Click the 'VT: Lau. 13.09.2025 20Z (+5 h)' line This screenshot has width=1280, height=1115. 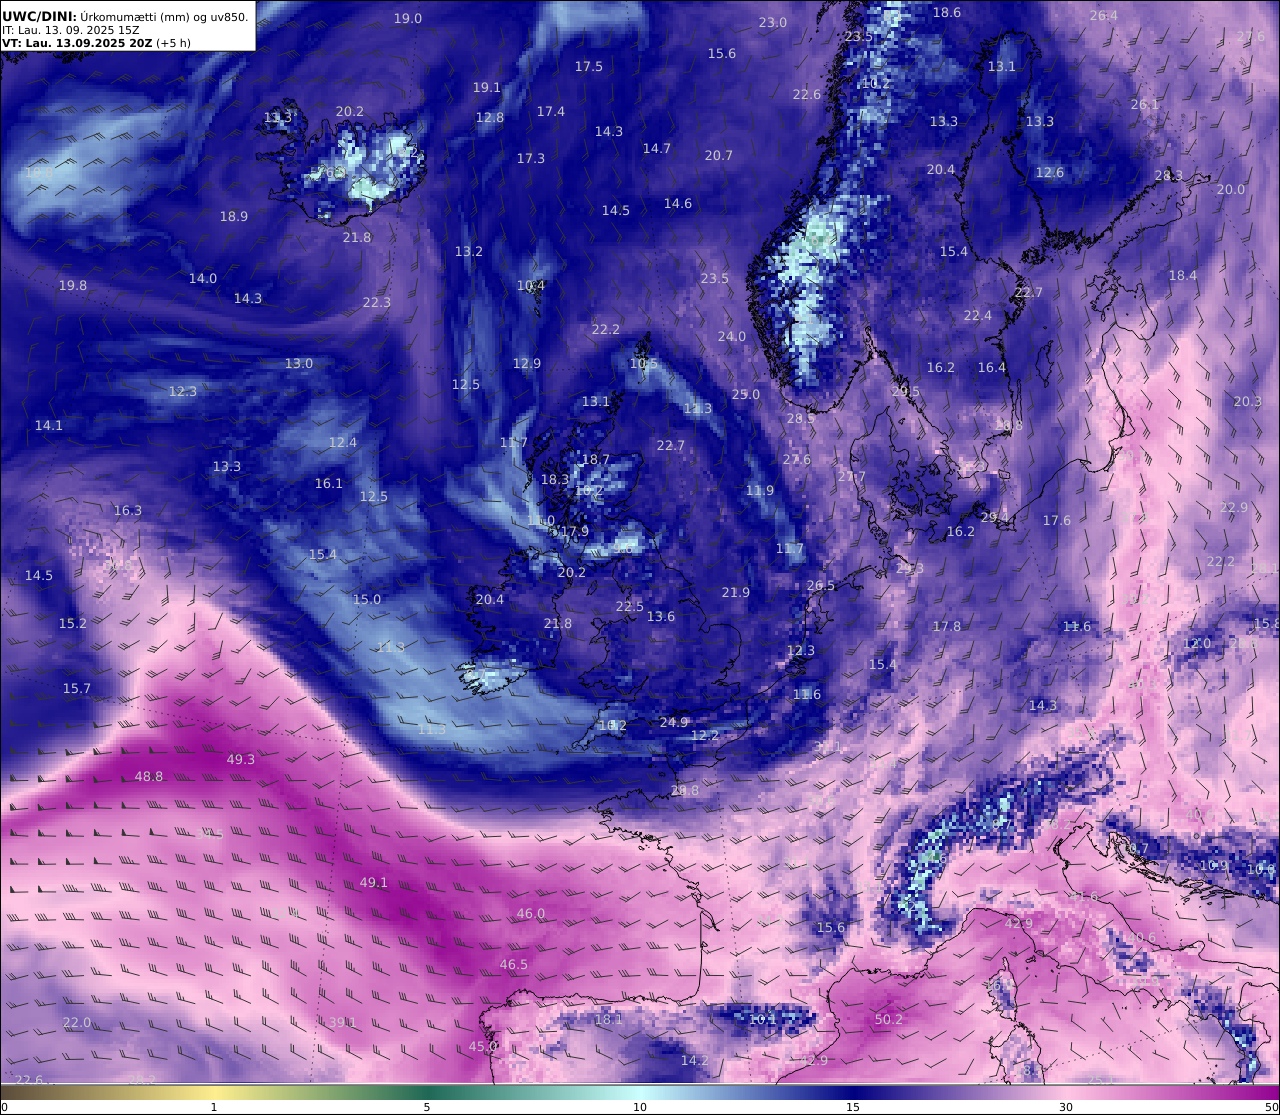(x=97, y=43)
